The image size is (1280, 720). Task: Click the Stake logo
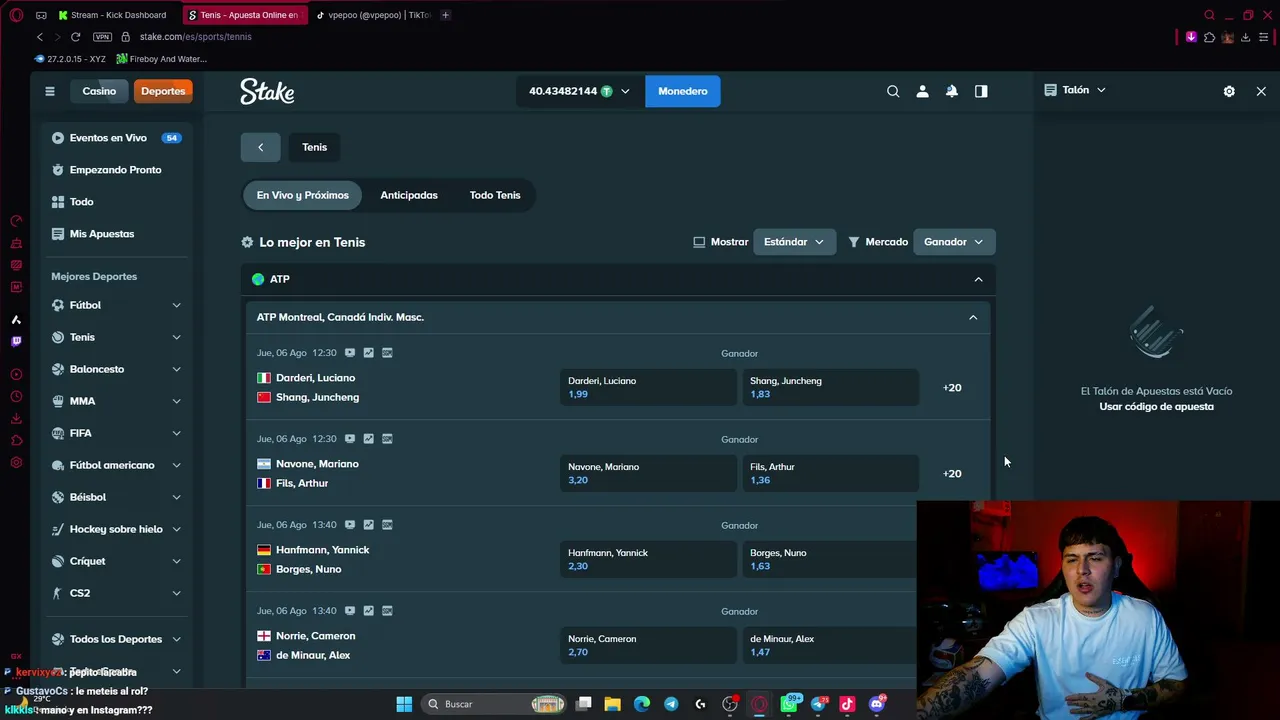coord(267,91)
